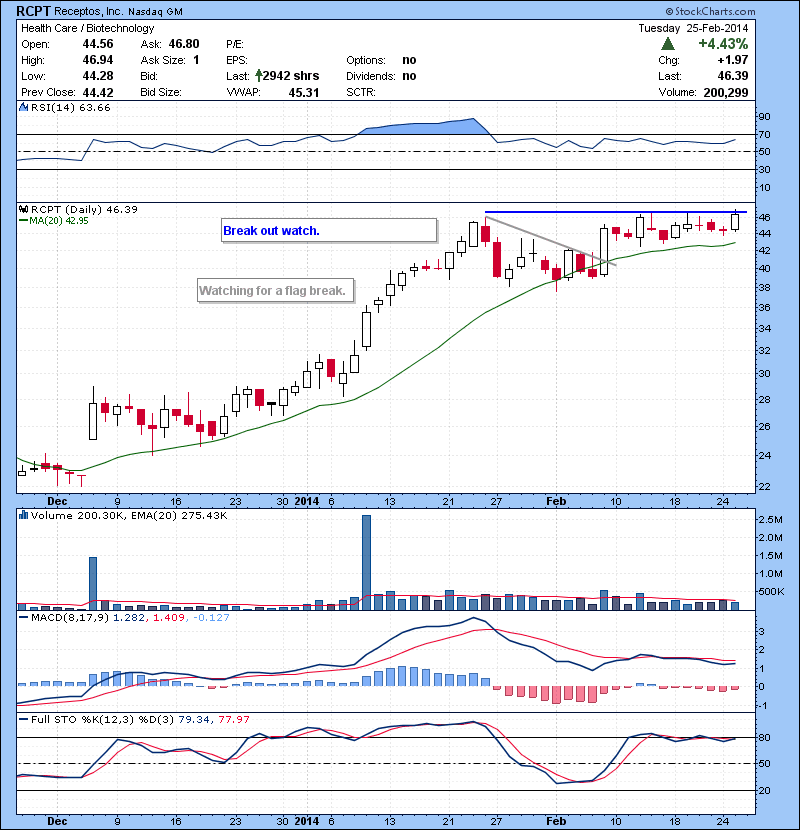Click the green up arrow beside 2942 shrs
Screen dimensions: 800x830
258,76
